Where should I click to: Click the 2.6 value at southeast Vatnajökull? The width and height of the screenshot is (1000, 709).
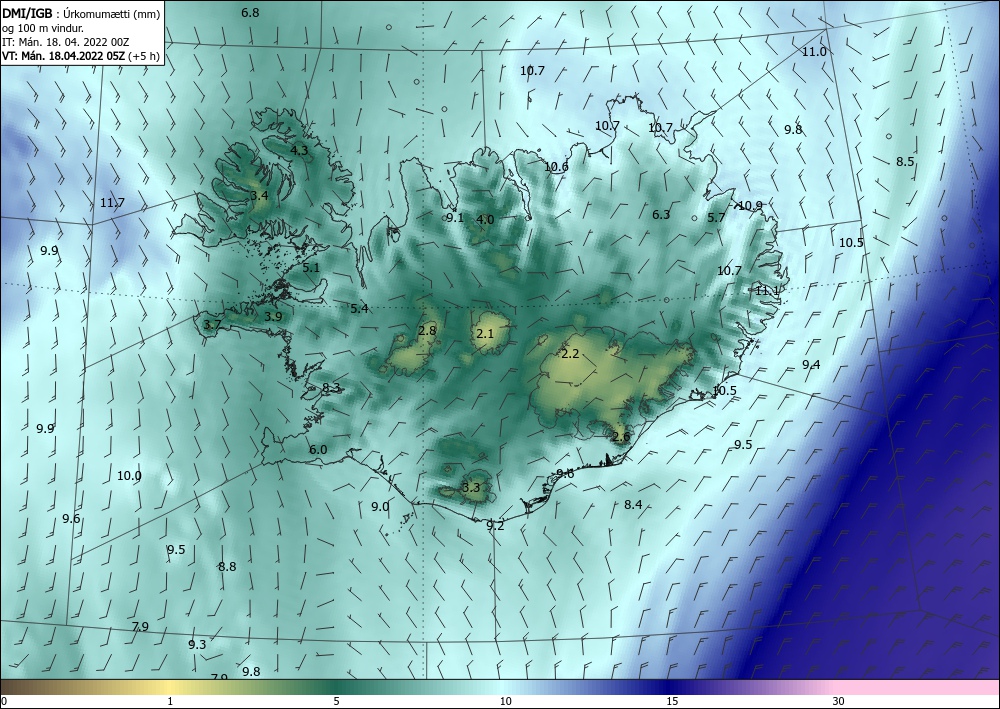tap(621, 437)
